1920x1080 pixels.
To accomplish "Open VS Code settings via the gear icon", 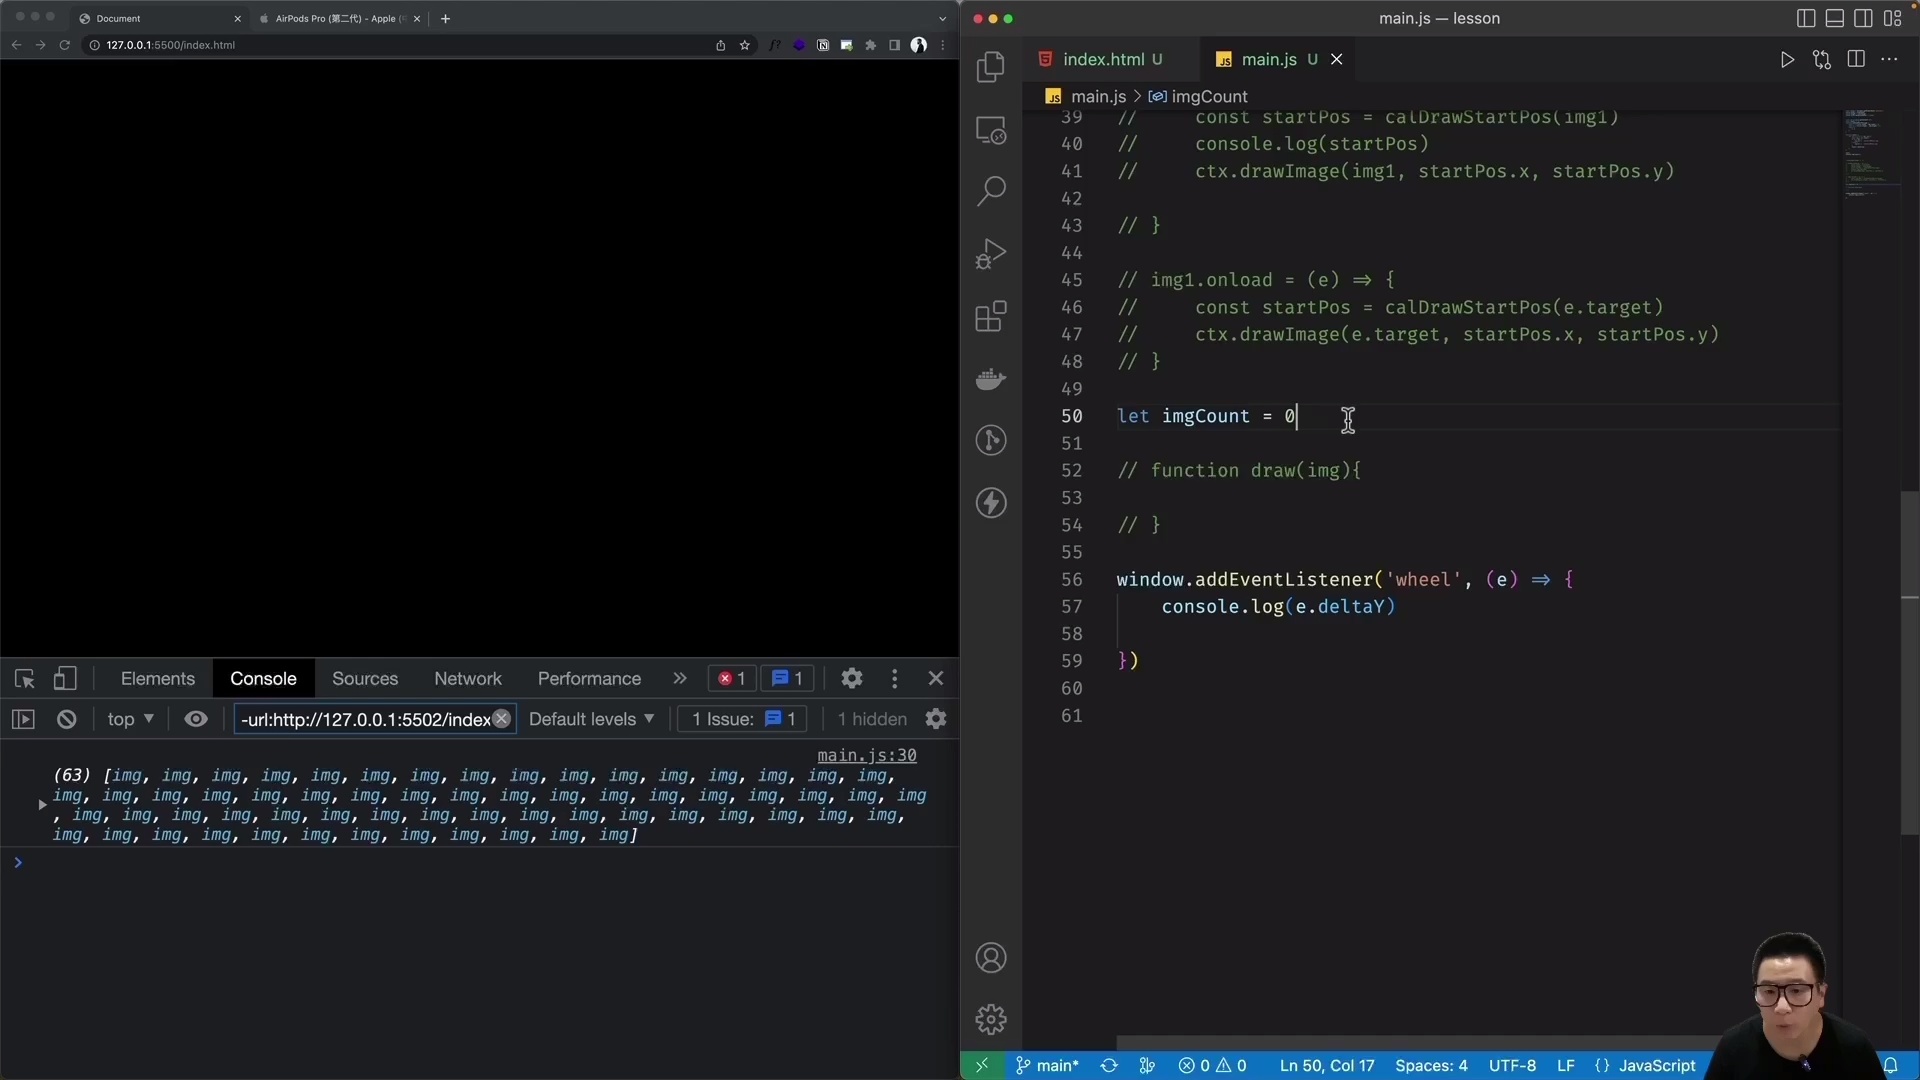I will point(991,1018).
